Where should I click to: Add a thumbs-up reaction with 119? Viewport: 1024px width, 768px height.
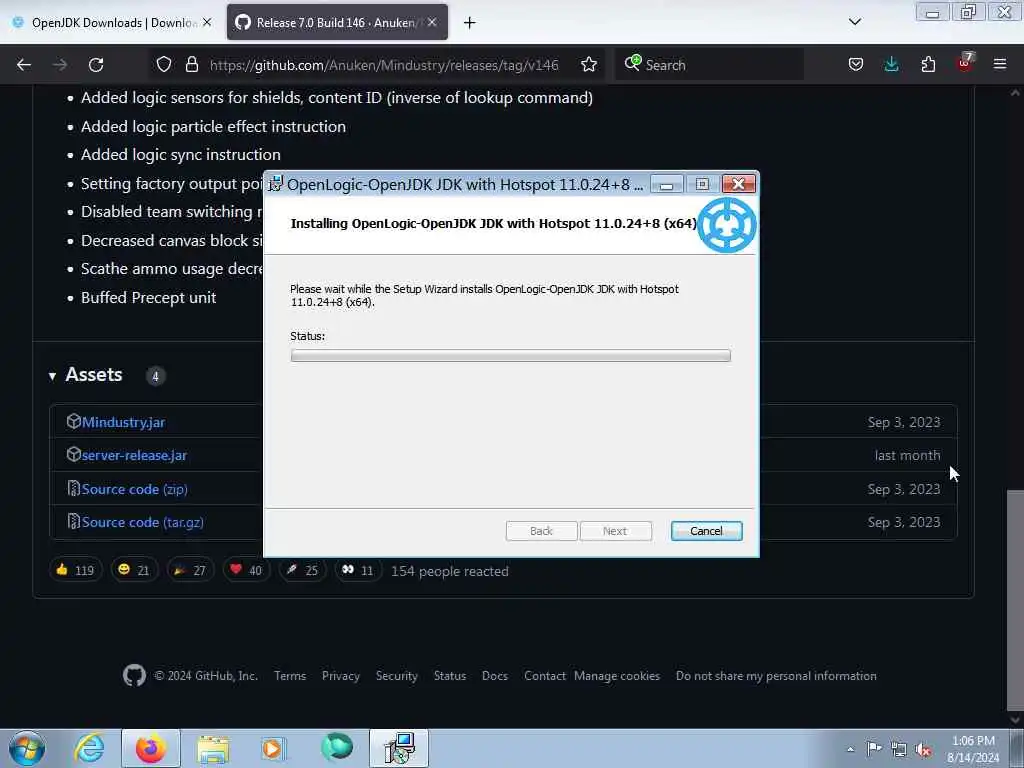pos(75,570)
